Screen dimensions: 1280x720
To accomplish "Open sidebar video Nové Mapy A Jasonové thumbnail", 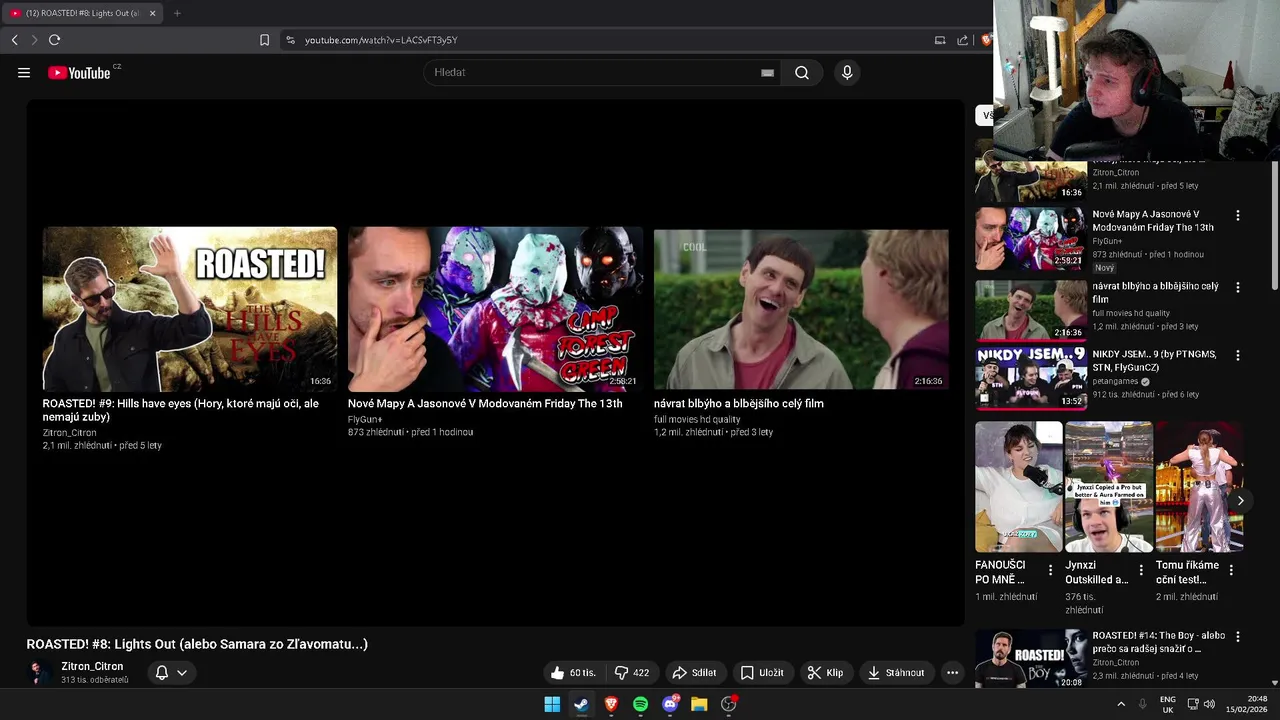I will 1030,239.
